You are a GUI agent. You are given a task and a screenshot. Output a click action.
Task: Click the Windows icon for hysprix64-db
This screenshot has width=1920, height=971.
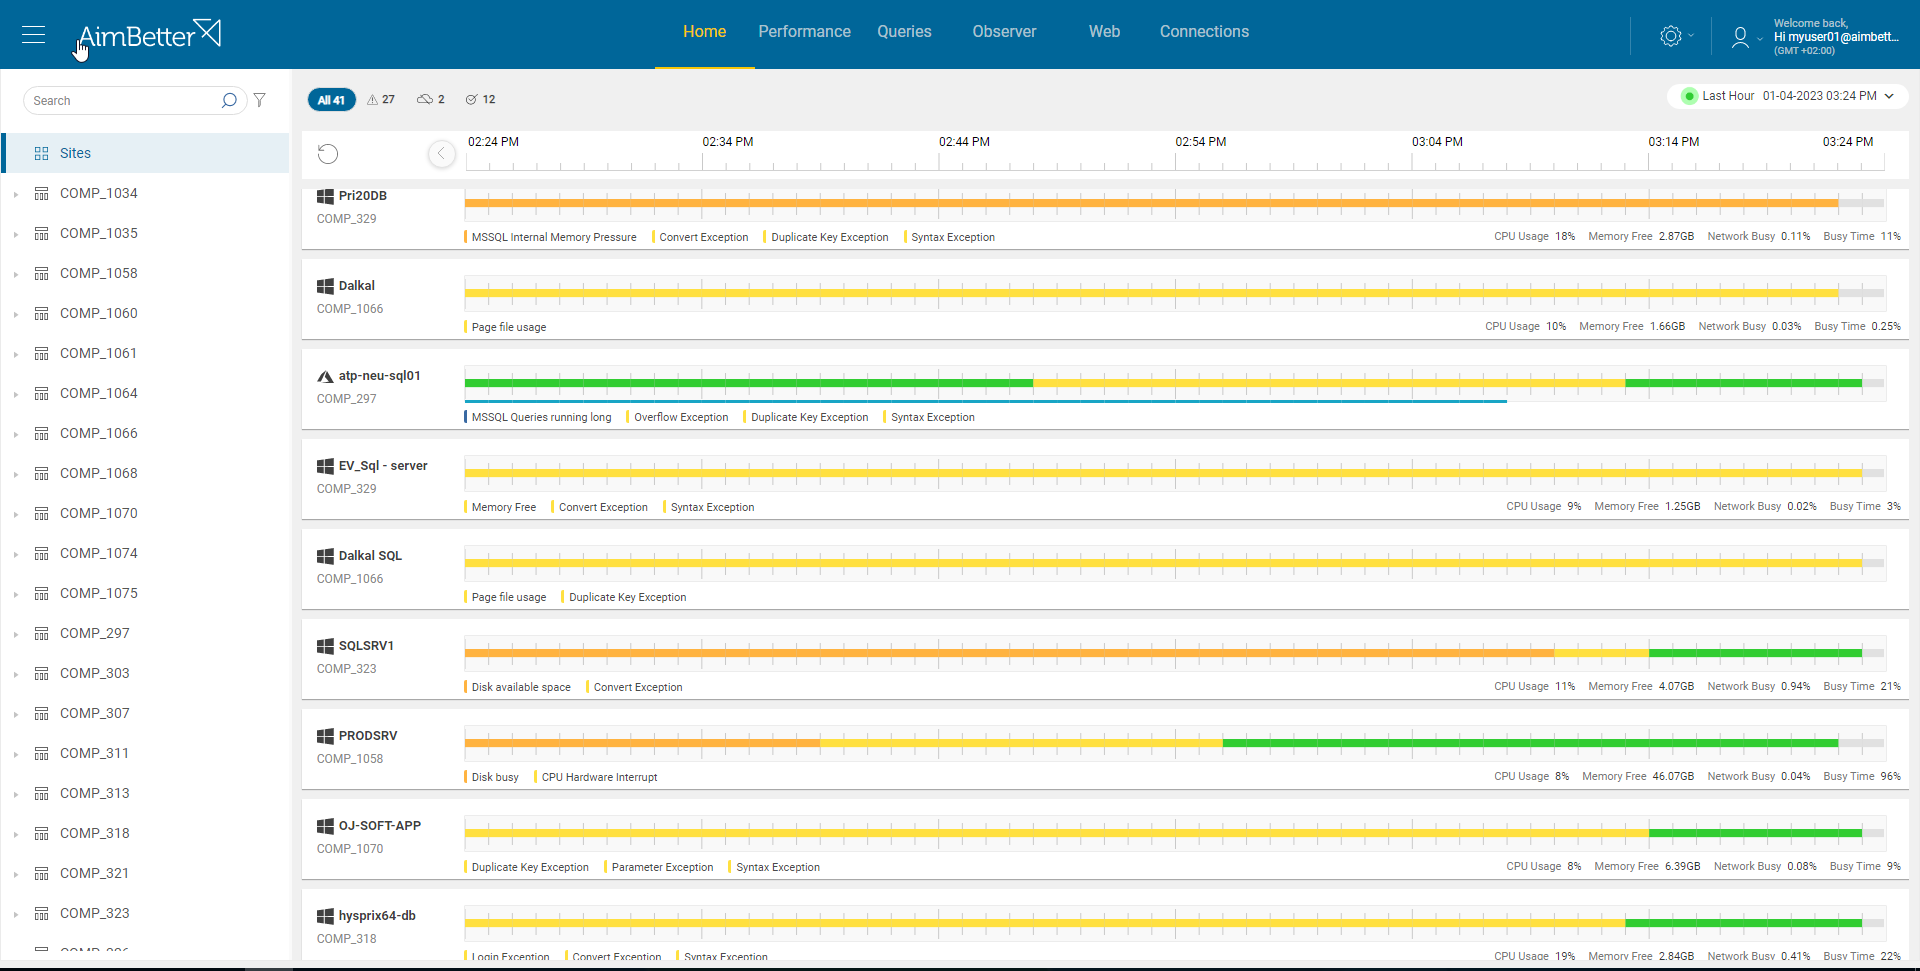pos(325,916)
